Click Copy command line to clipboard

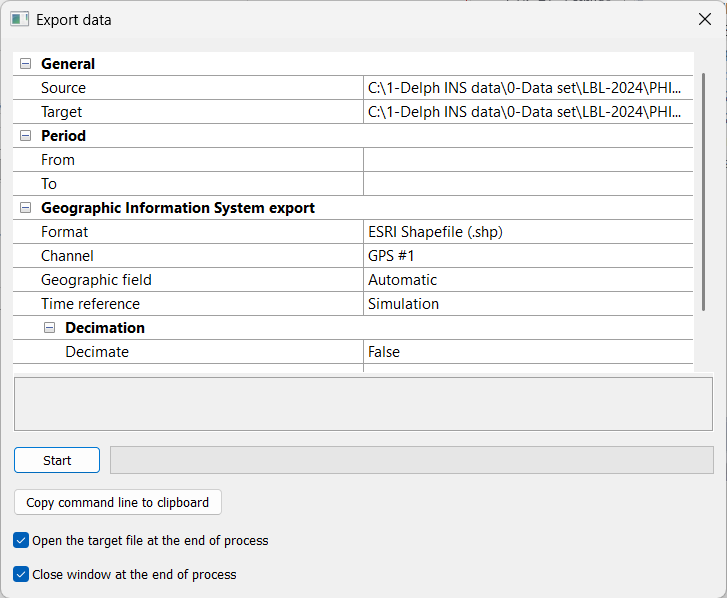point(118,502)
